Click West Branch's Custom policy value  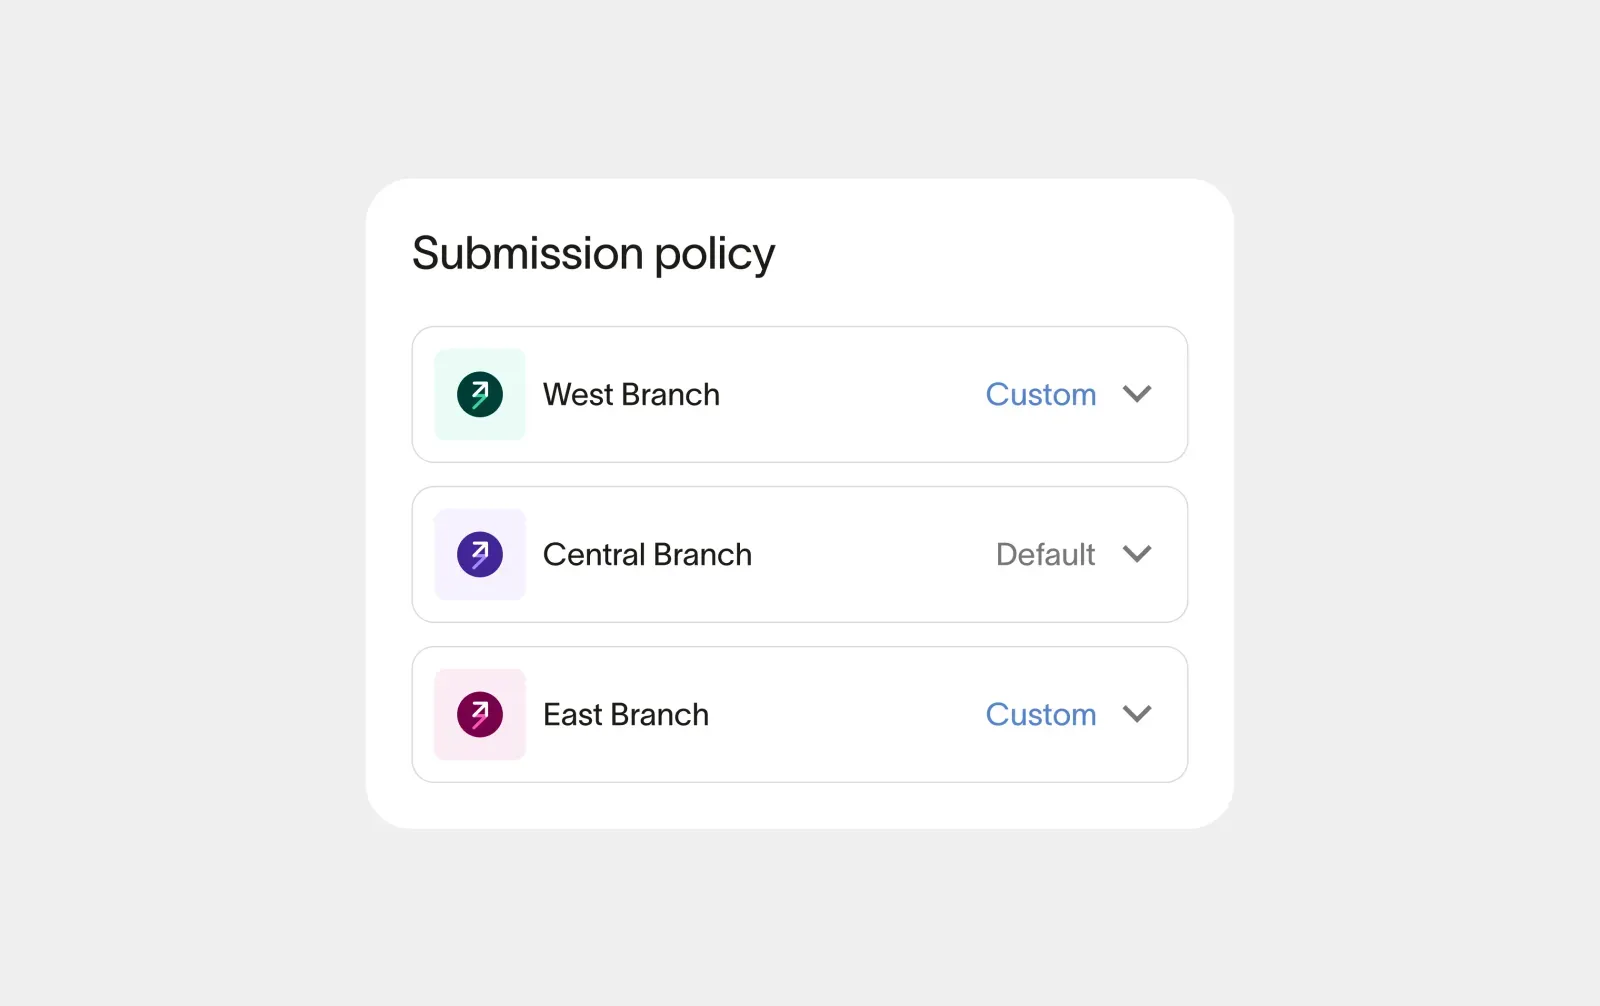pos(1040,394)
